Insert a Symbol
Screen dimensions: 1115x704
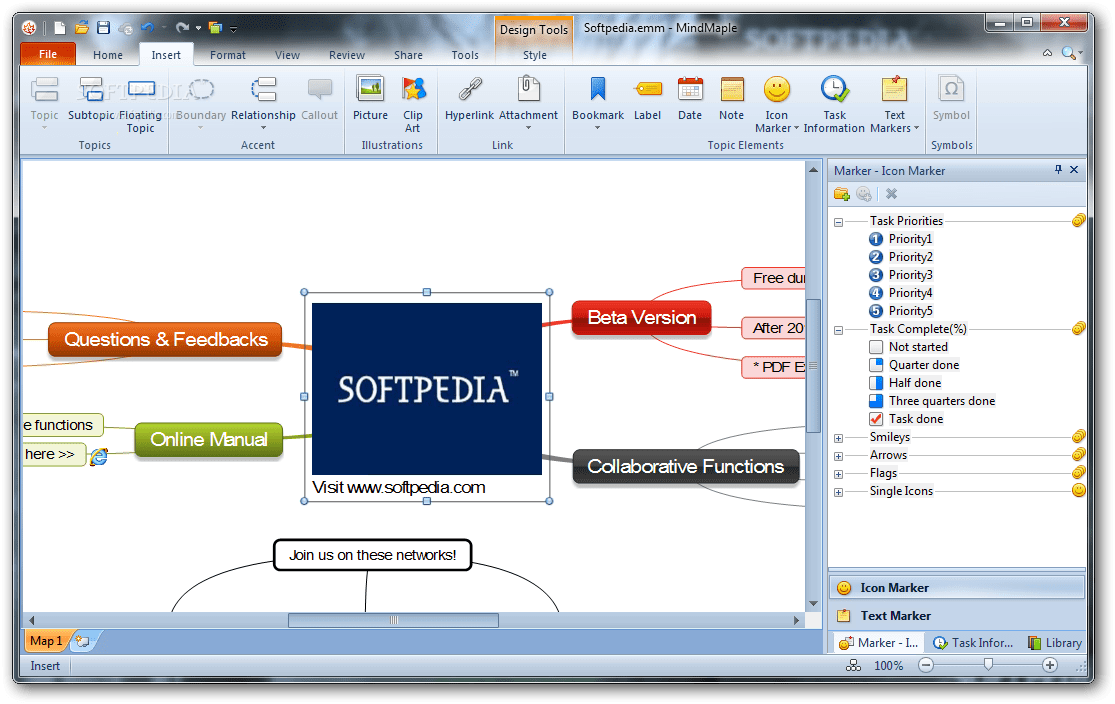pyautogui.click(x=951, y=100)
